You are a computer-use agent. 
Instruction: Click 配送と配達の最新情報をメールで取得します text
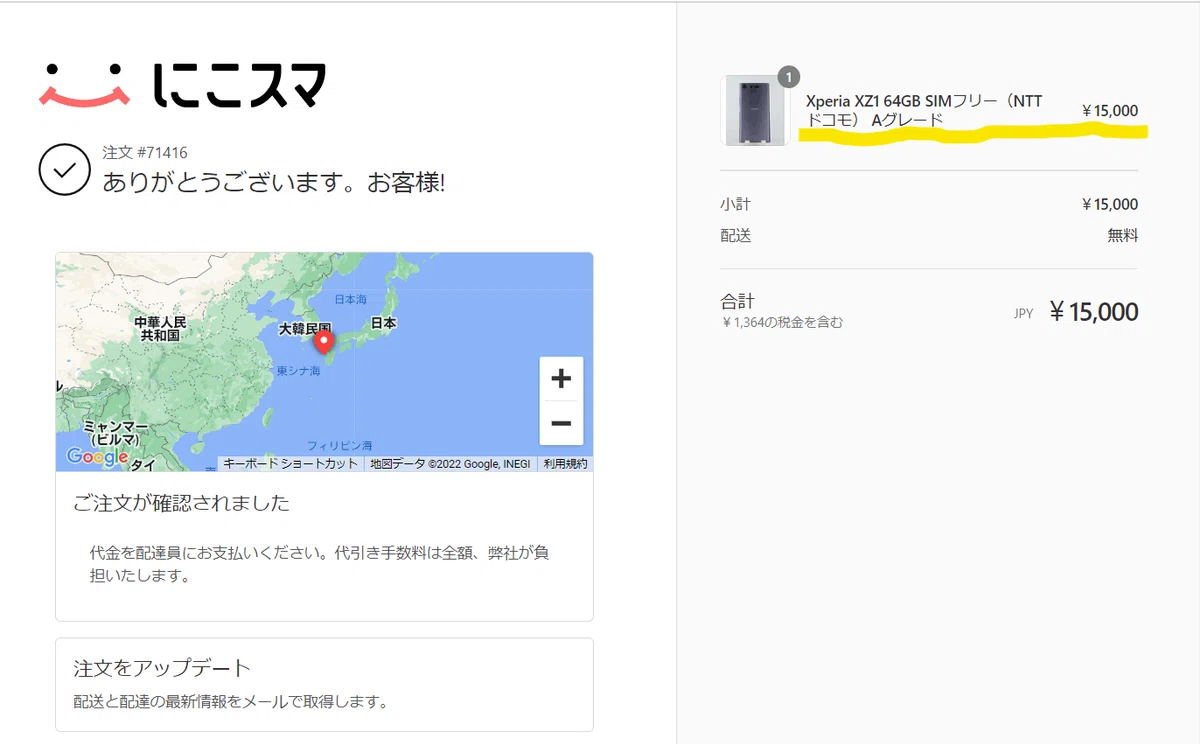point(230,701)
